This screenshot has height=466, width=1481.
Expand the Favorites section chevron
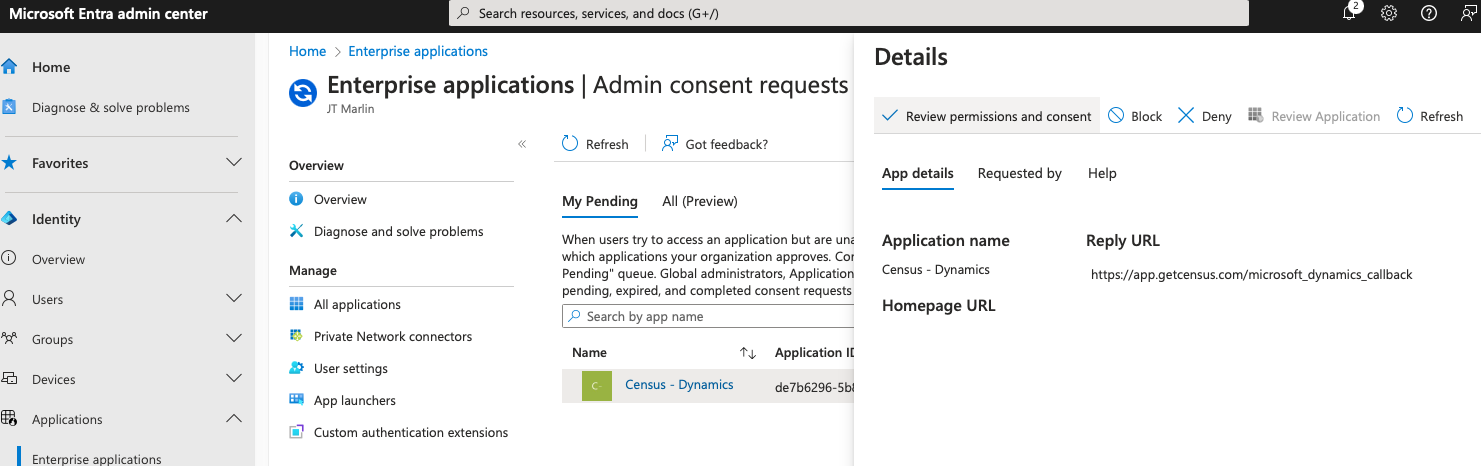click(x=234, y=163)
